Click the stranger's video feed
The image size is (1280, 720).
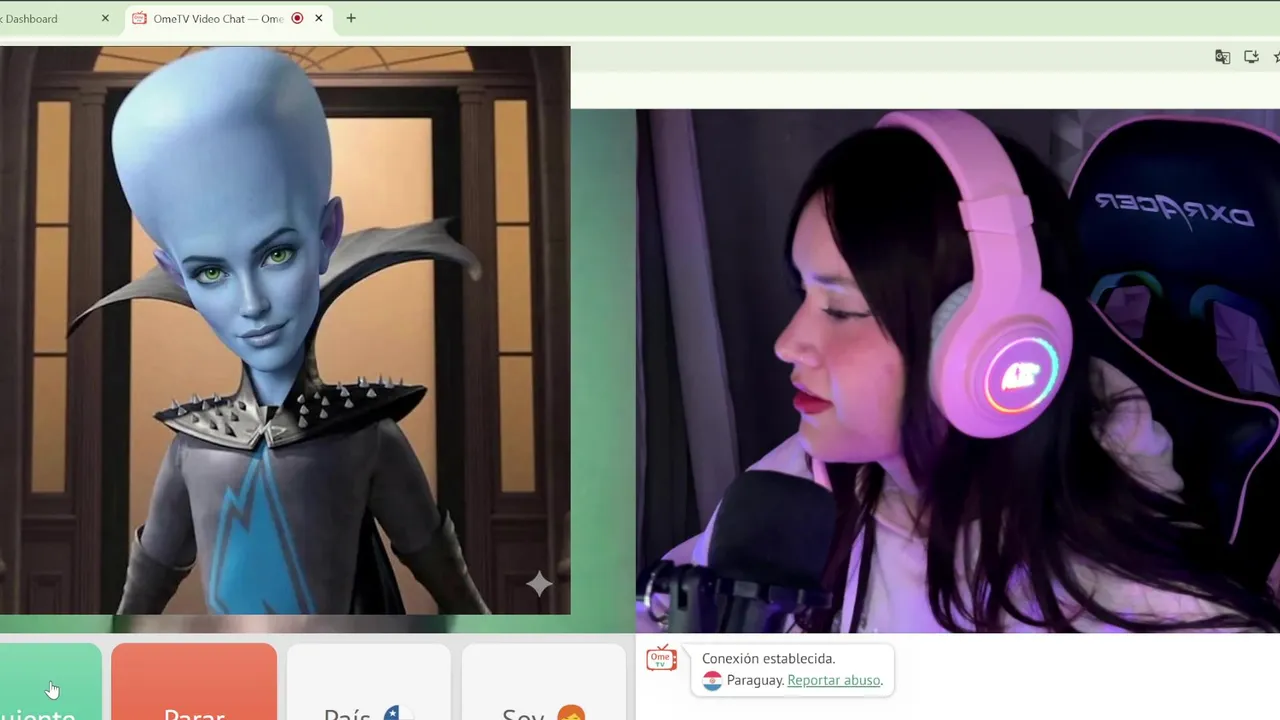[x=285, y=330]
